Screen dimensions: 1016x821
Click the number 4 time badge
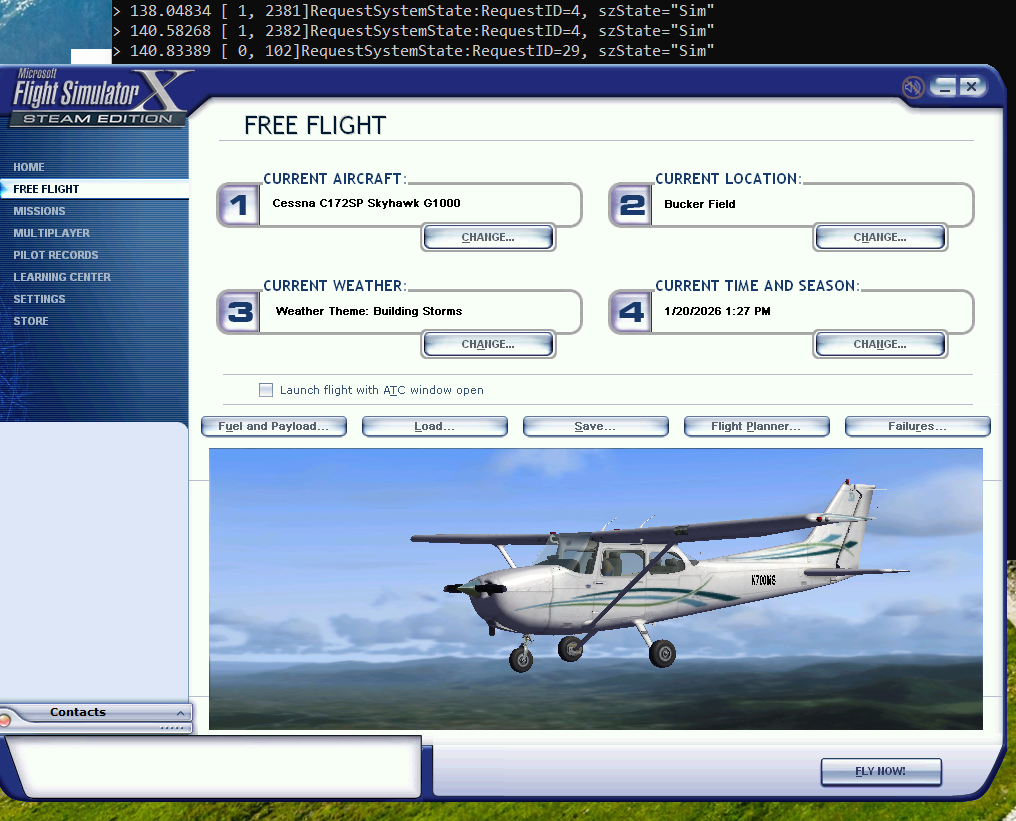point(630,312)
